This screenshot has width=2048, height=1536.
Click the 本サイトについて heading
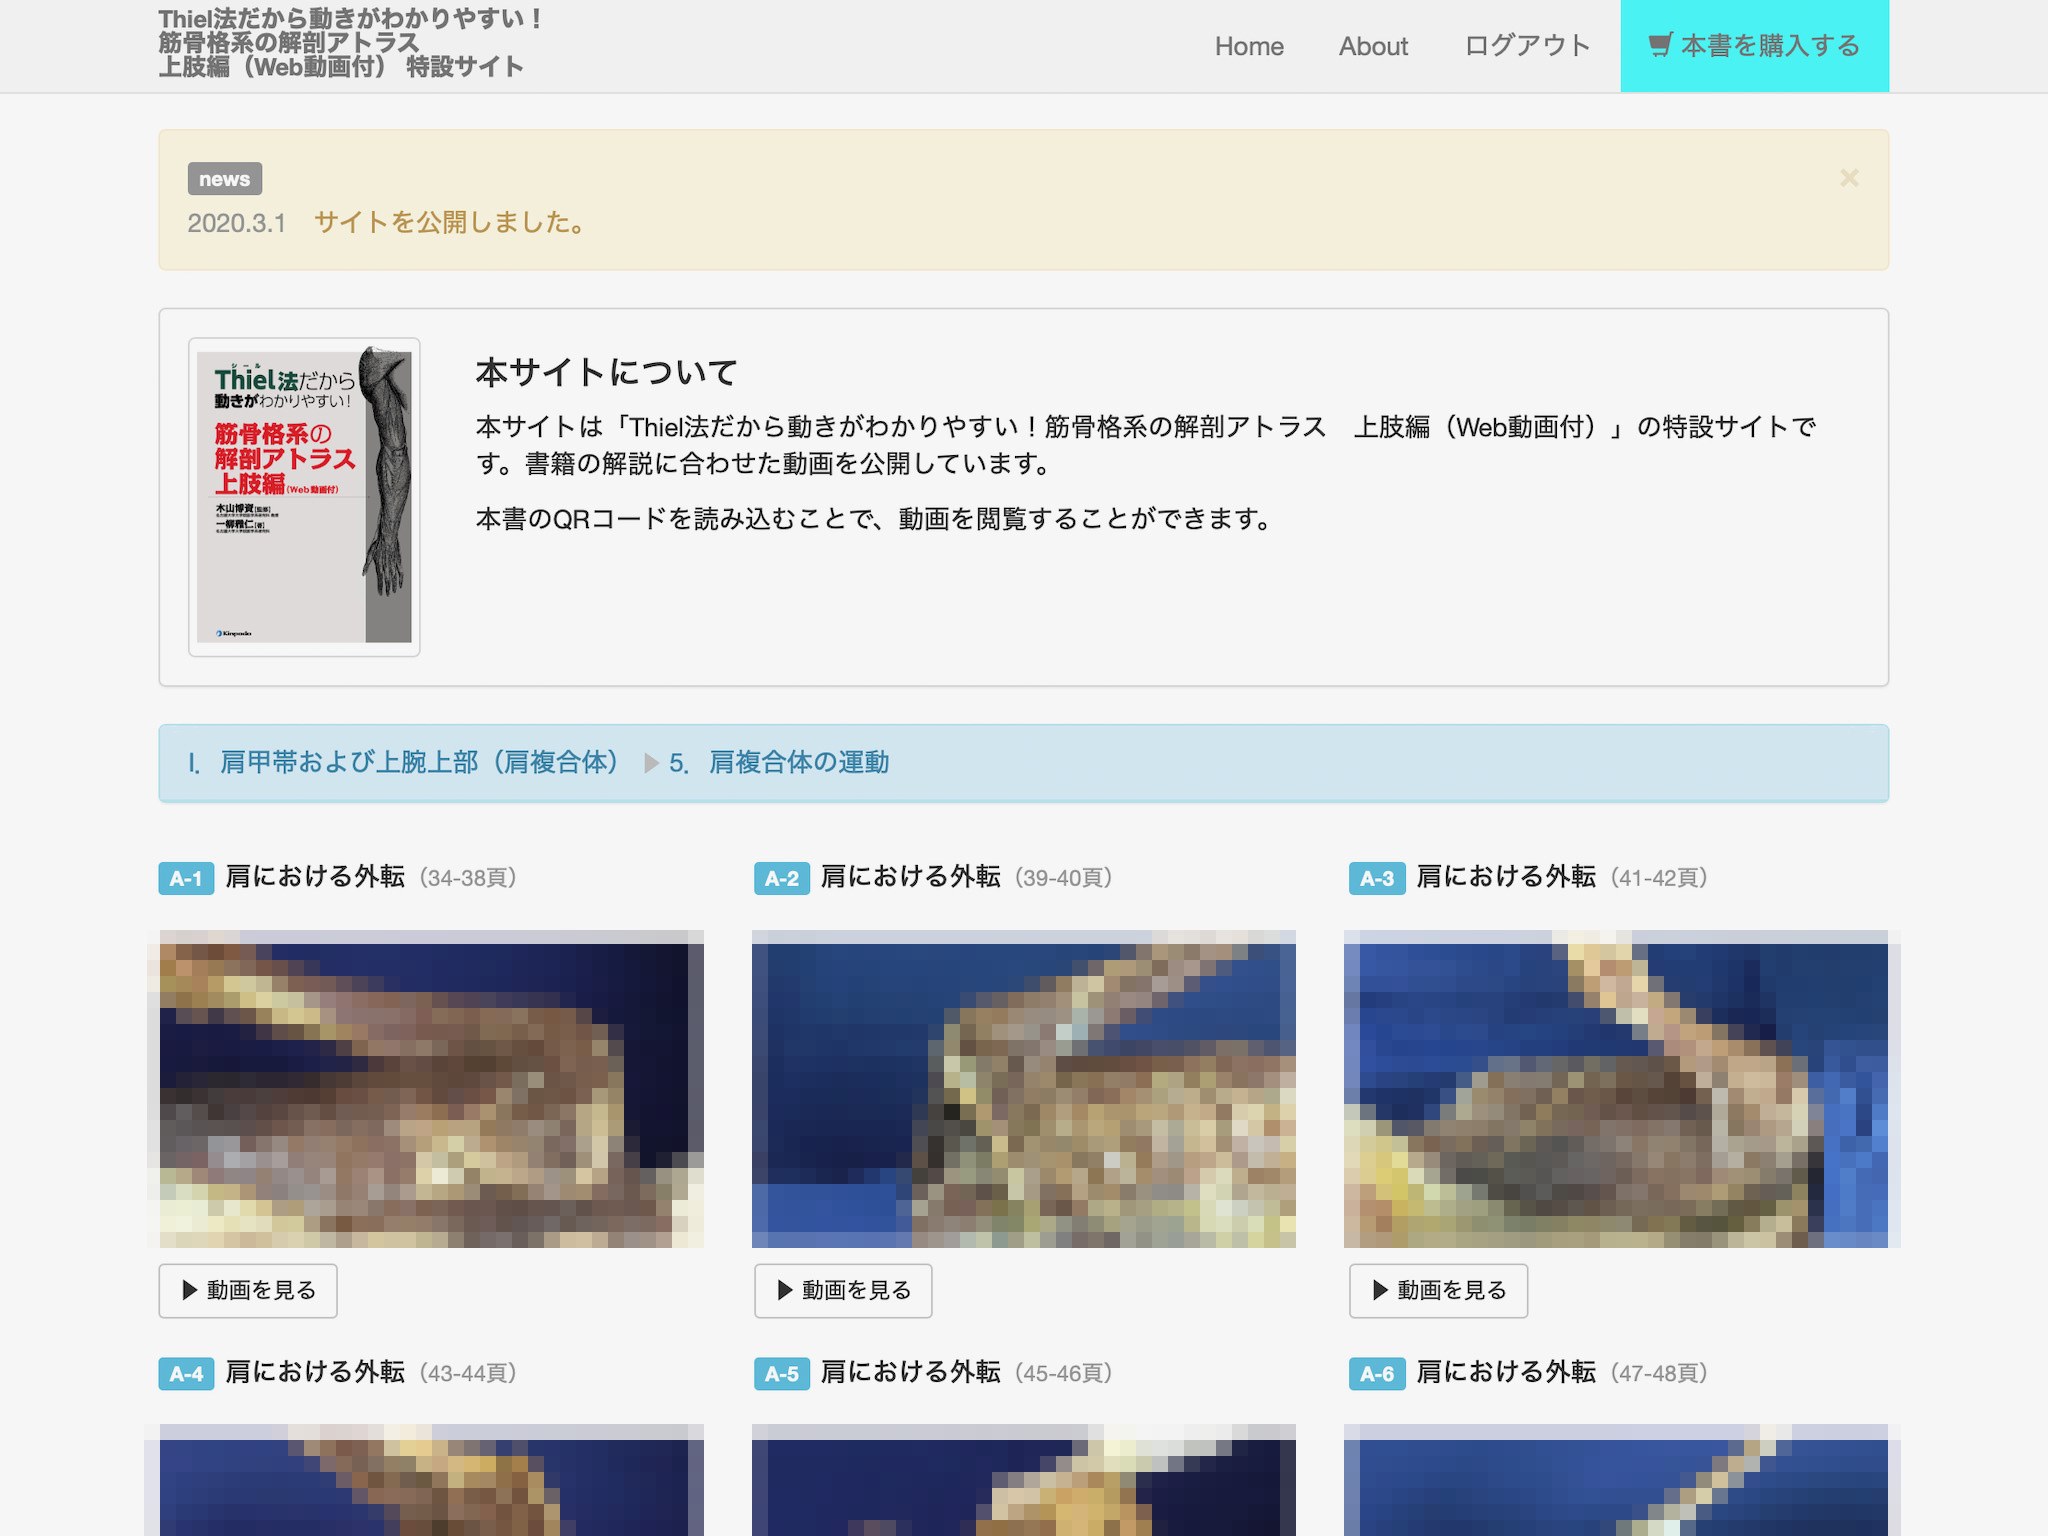pos(606,372)
